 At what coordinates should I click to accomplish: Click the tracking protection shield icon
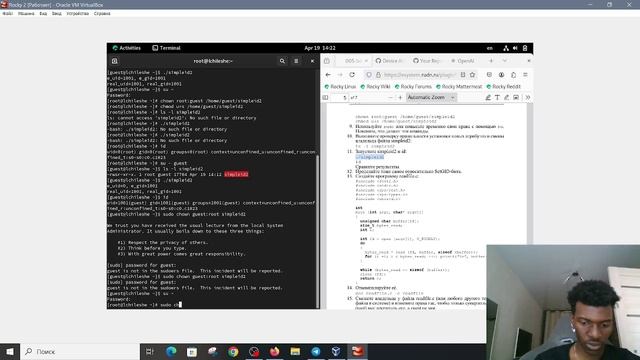click(369, 75)
